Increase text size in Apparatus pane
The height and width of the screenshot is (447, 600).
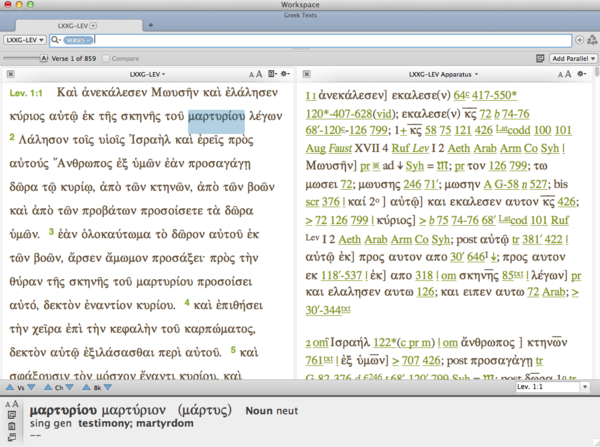click(568, 74)
